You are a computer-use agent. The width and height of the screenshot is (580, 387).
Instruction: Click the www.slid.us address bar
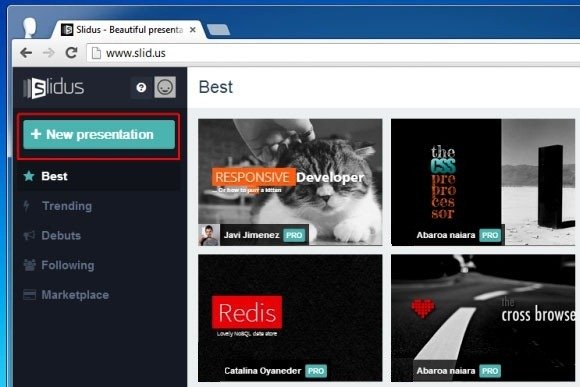(x=333, y=53)
